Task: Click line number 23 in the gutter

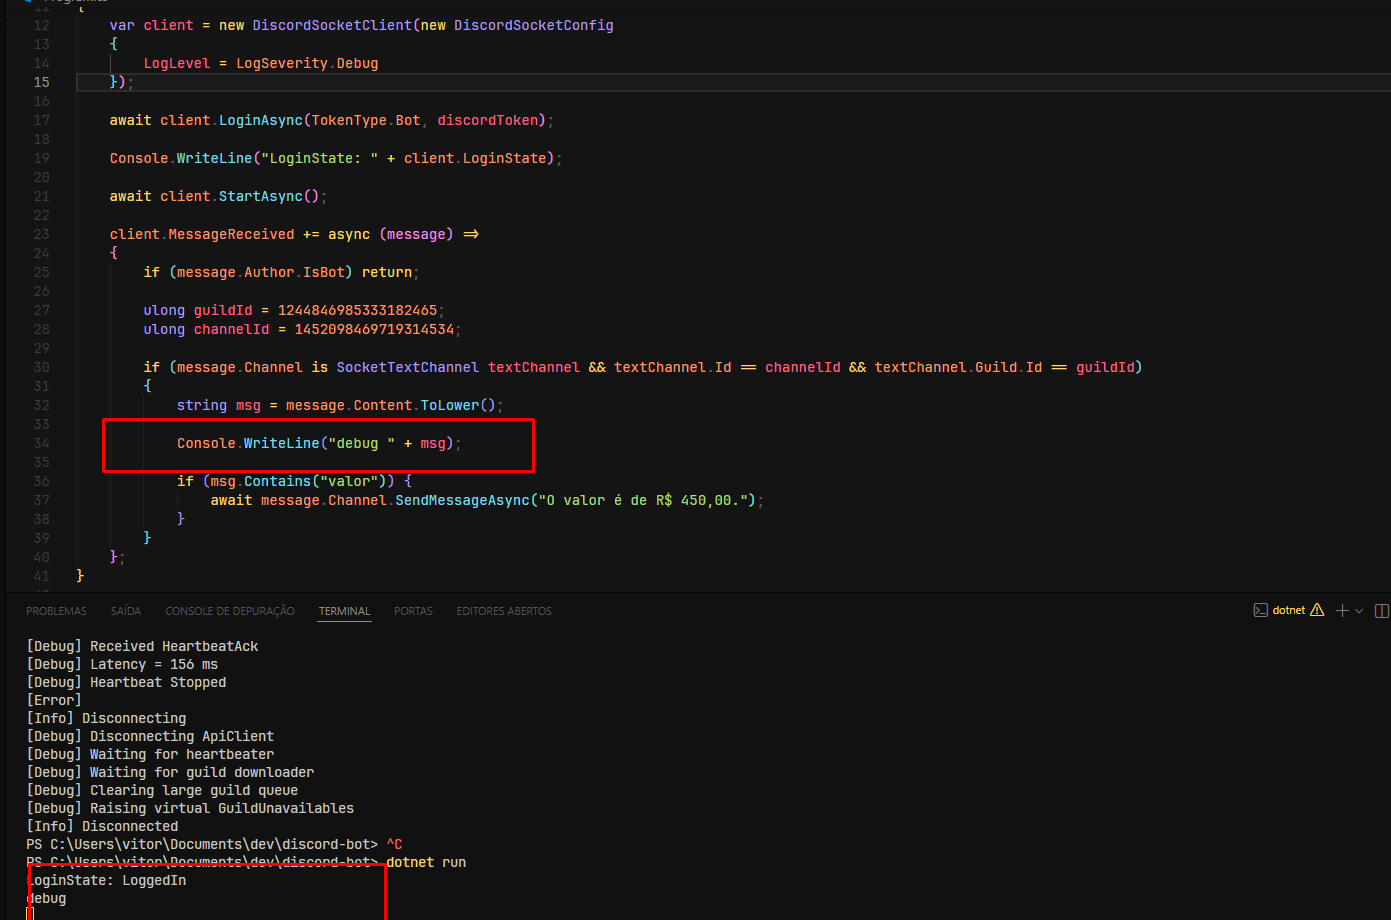Action: coord(41,234)
